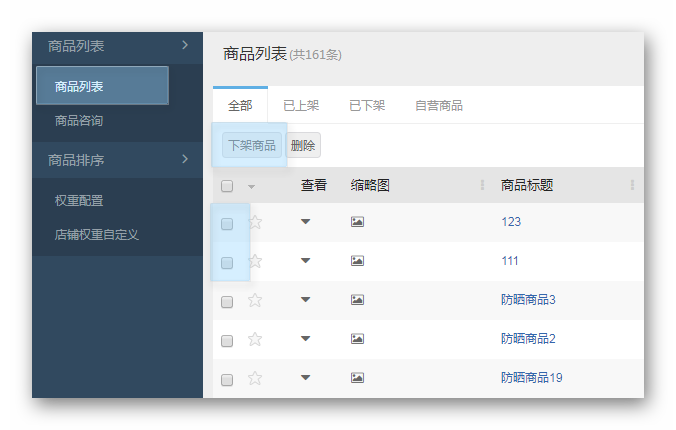The width and height of the screenshot is (676, 430).
Task: Click the 缩略图 column header
Action: click(x=370, y=185)
